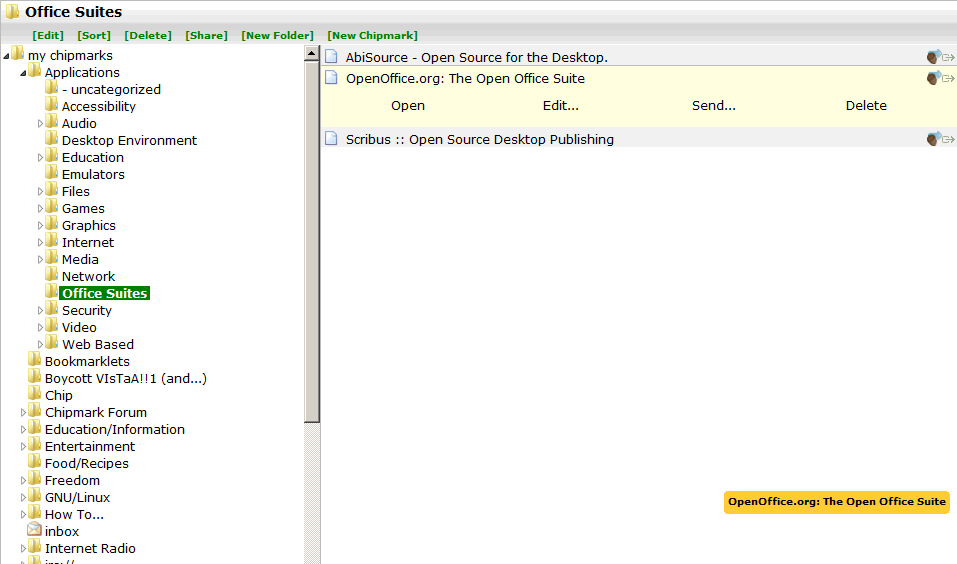Click the folder icon beside Desktop Environment

[x=52, y=139]
